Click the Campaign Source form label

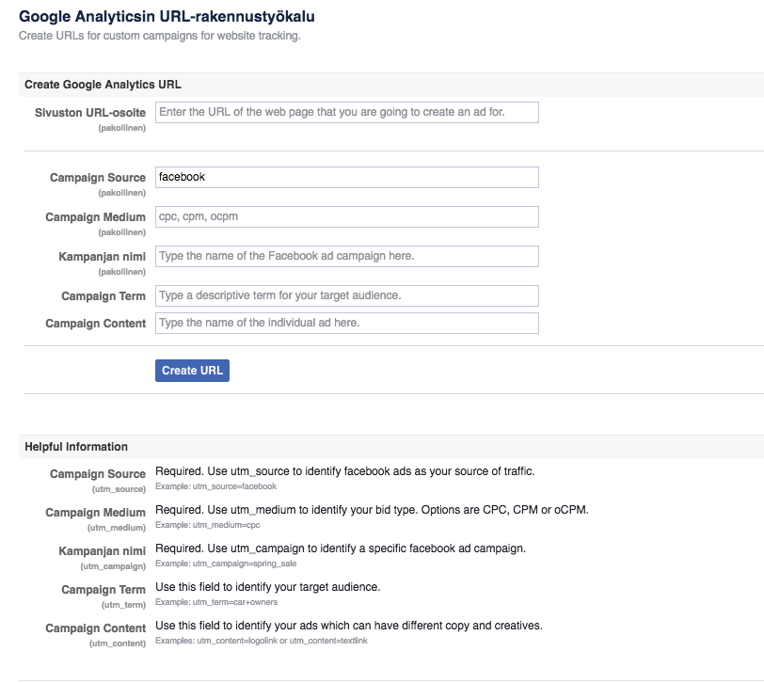coord(97,178)
